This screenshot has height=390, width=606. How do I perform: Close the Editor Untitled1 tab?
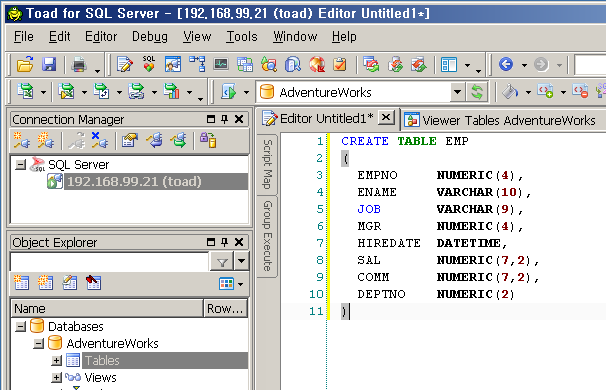(x=386, y=117)
